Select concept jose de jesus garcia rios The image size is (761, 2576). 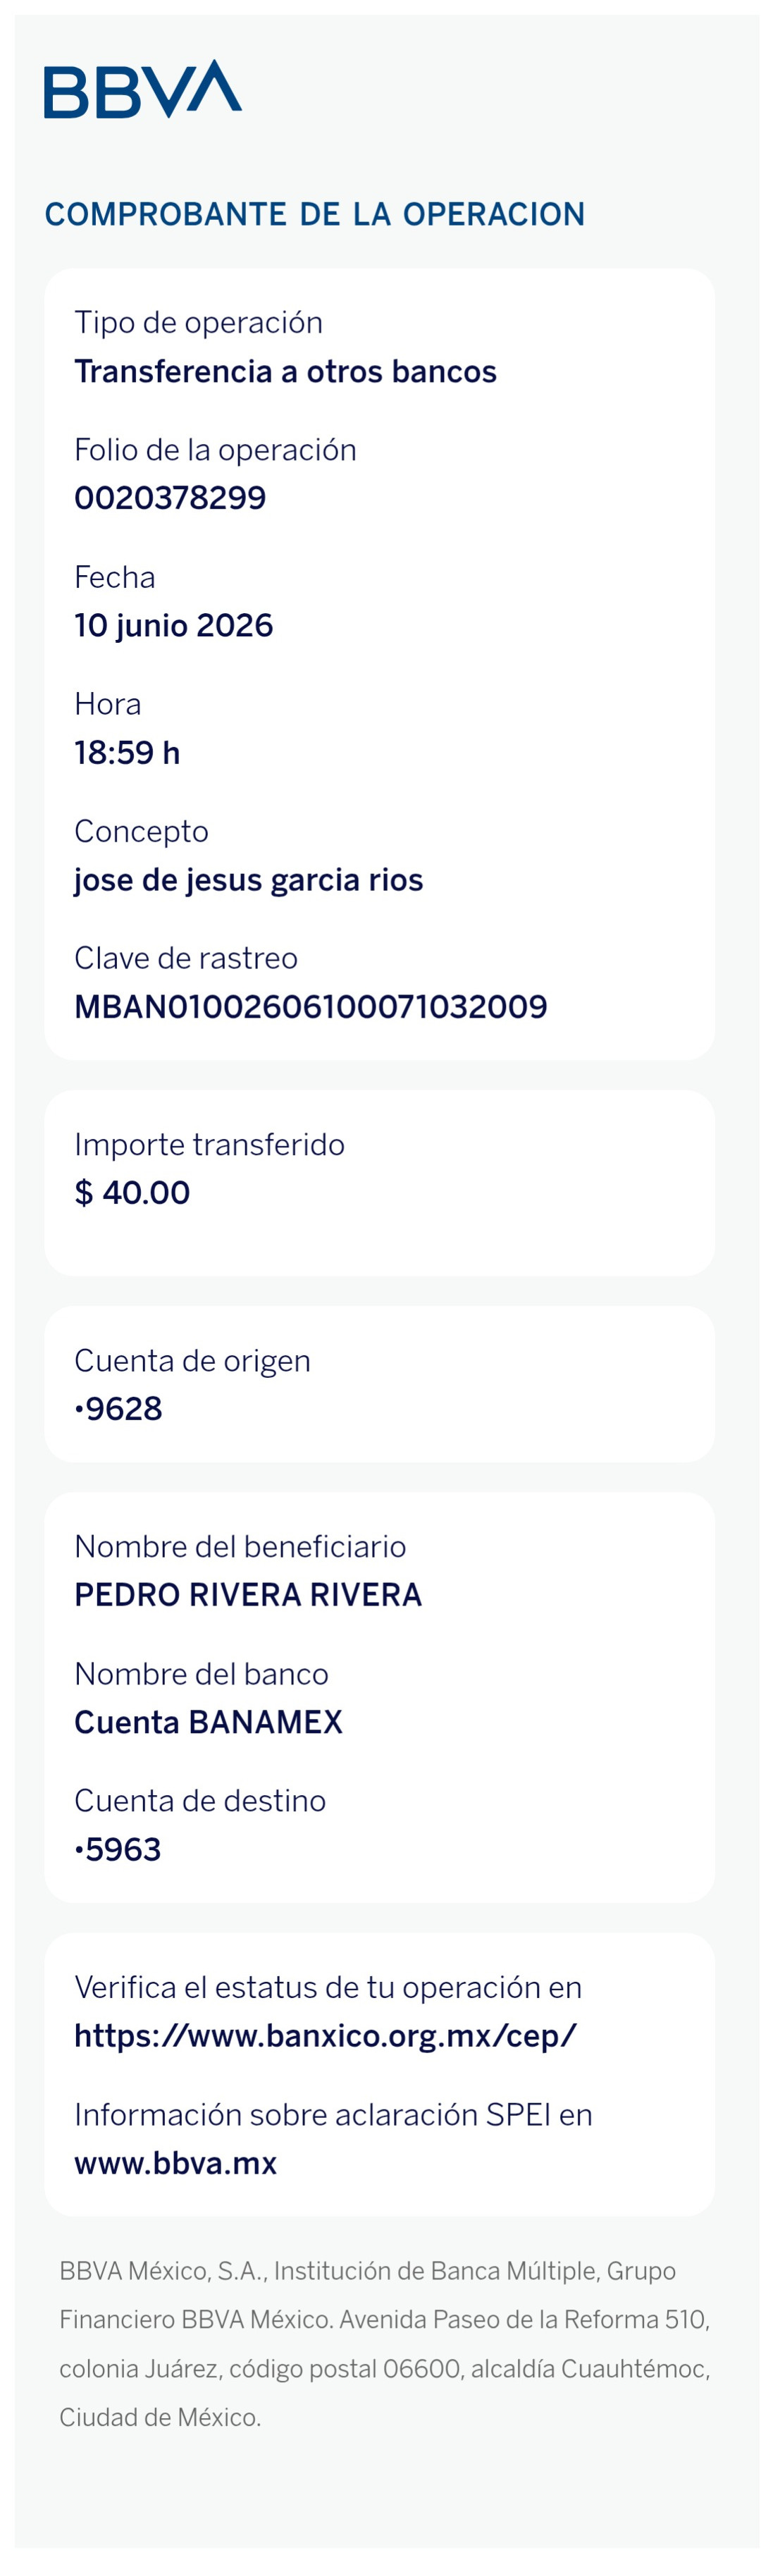249,880
